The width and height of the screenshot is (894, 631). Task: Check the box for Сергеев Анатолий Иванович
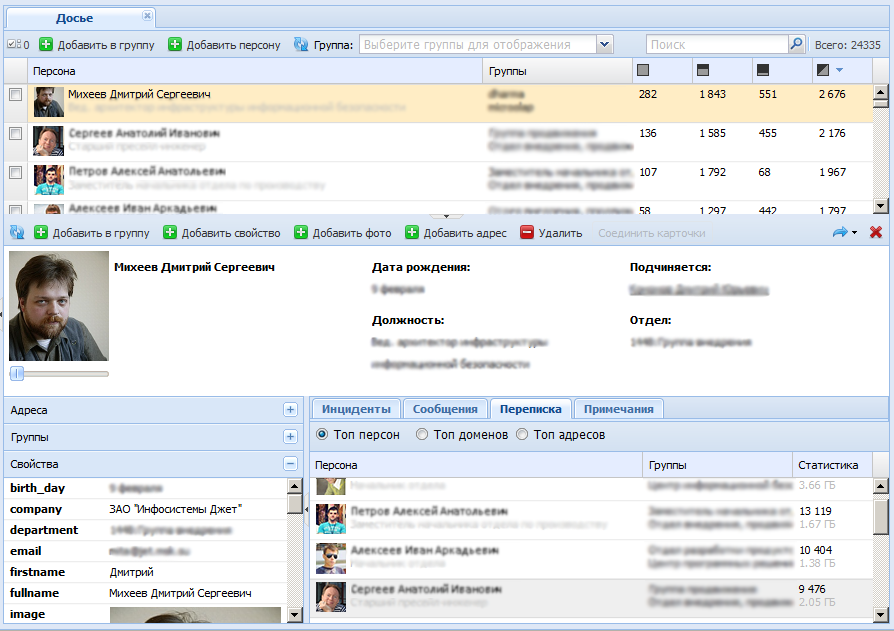pyautogui.click(x=15, y=133)
